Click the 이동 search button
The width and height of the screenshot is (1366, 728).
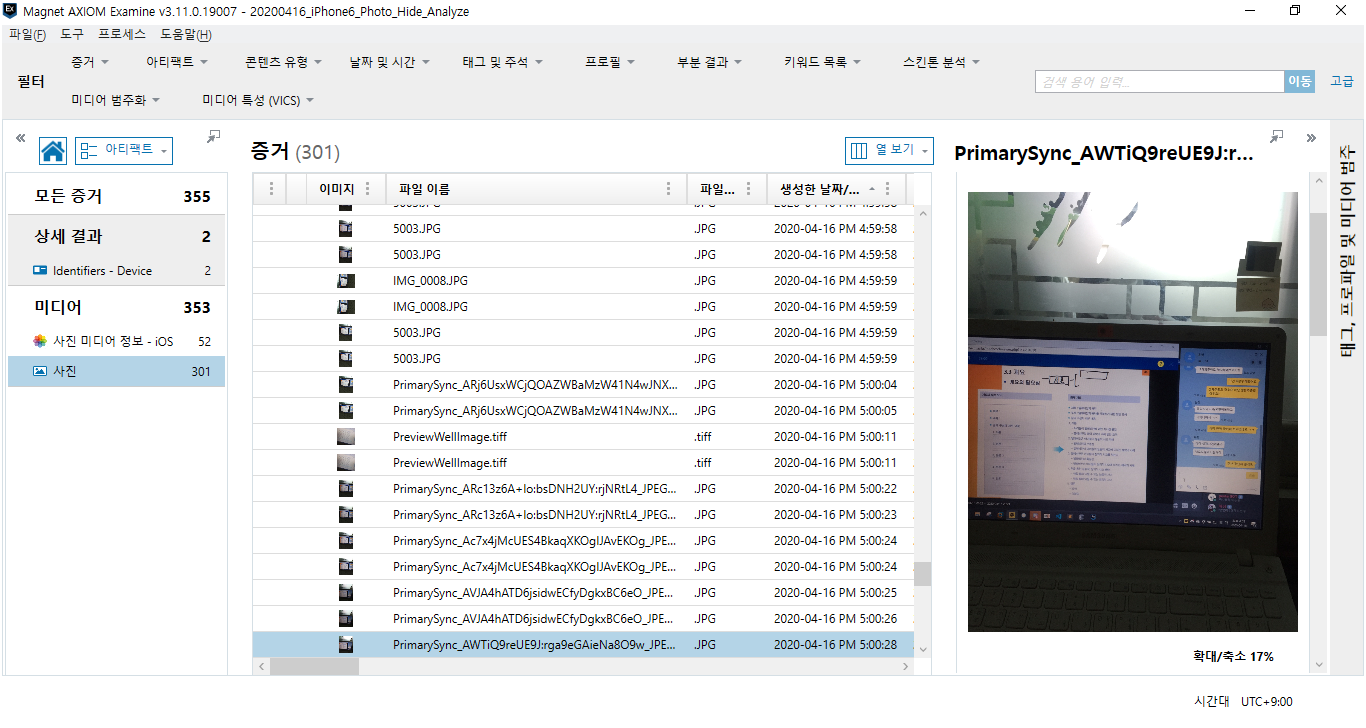1299,82
